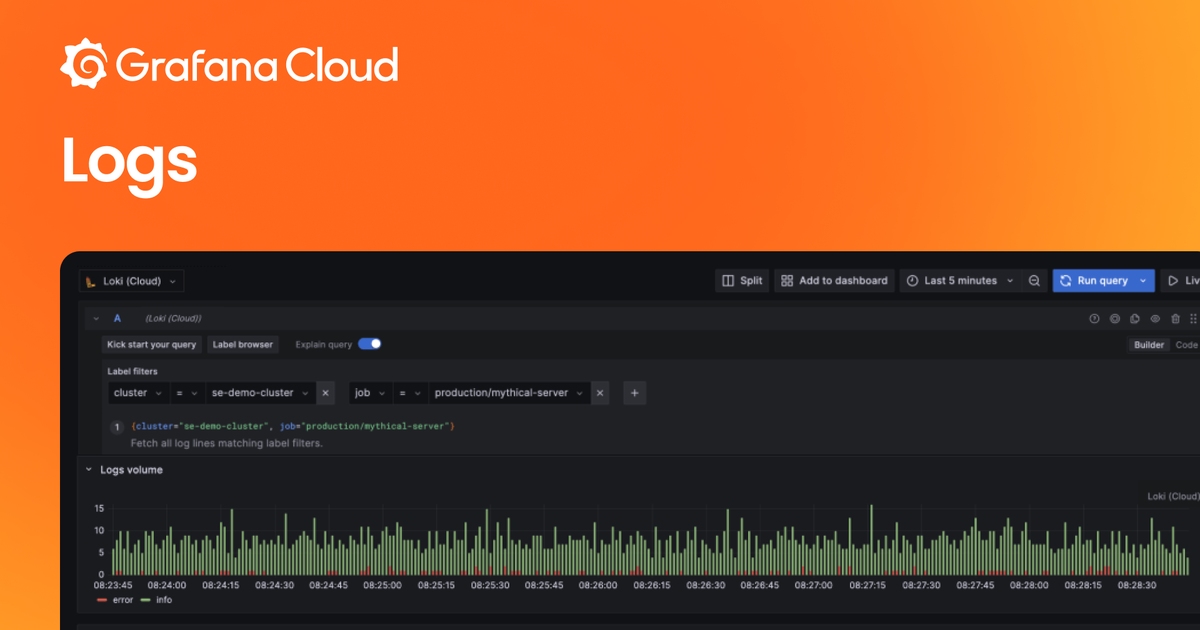Open the Loki (Cloud) data source picker

coord(131,281)
